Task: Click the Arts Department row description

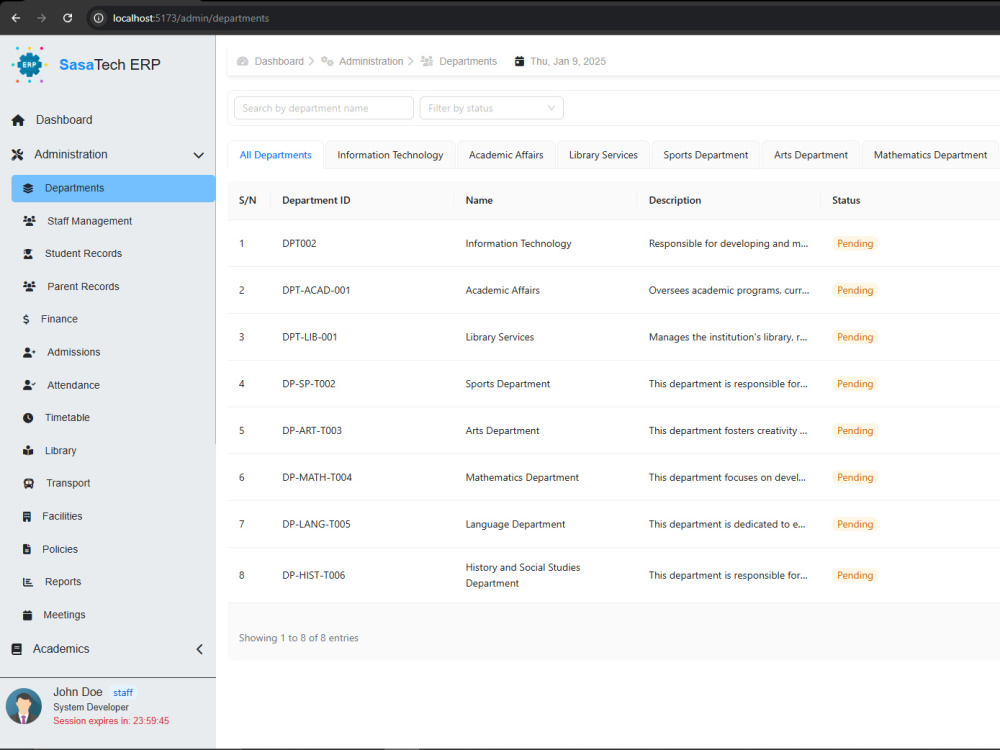Action: (x=728, y=430)
